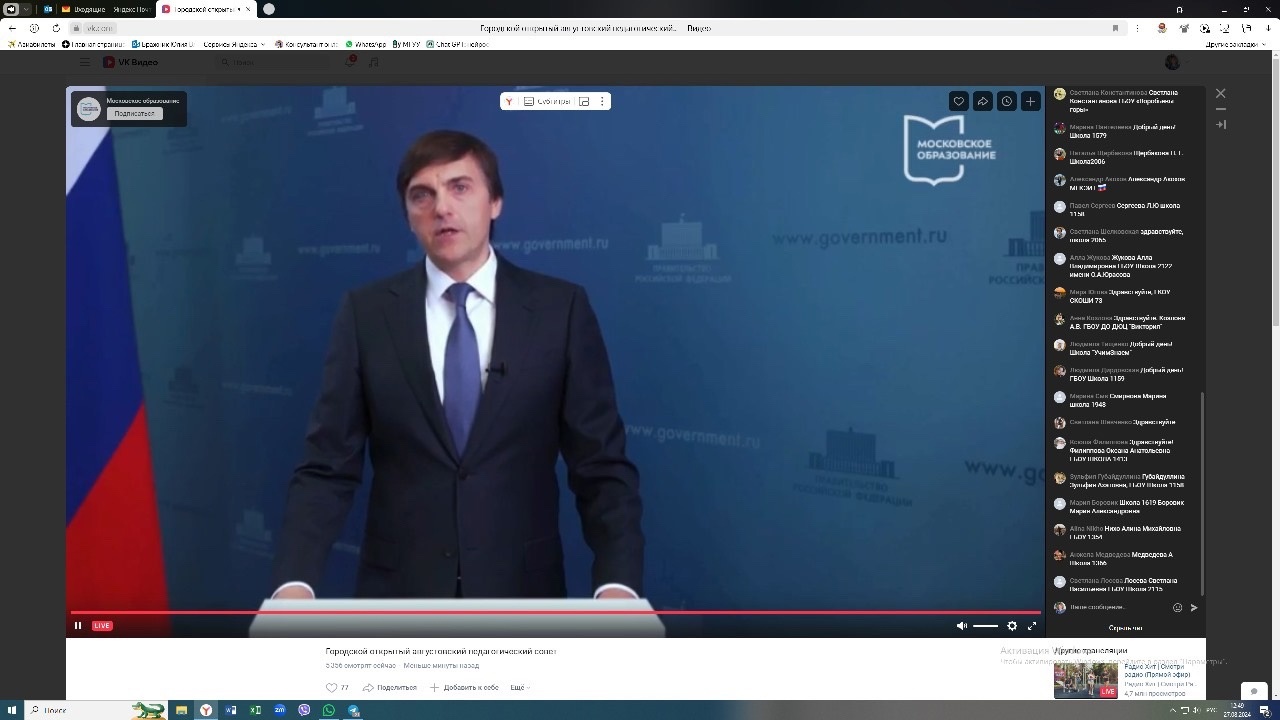Toggle the Субтитры subtitles button
This screenshot has height=720, width=1280.
[x=547, y=101]
